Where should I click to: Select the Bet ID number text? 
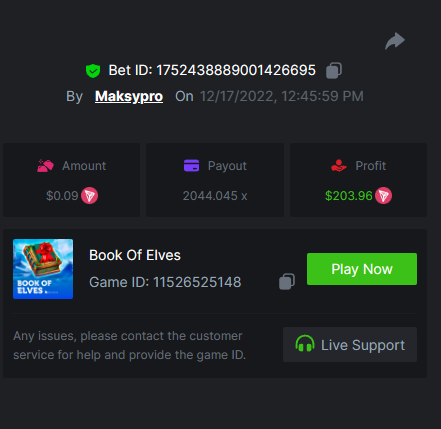coord(236,70)
